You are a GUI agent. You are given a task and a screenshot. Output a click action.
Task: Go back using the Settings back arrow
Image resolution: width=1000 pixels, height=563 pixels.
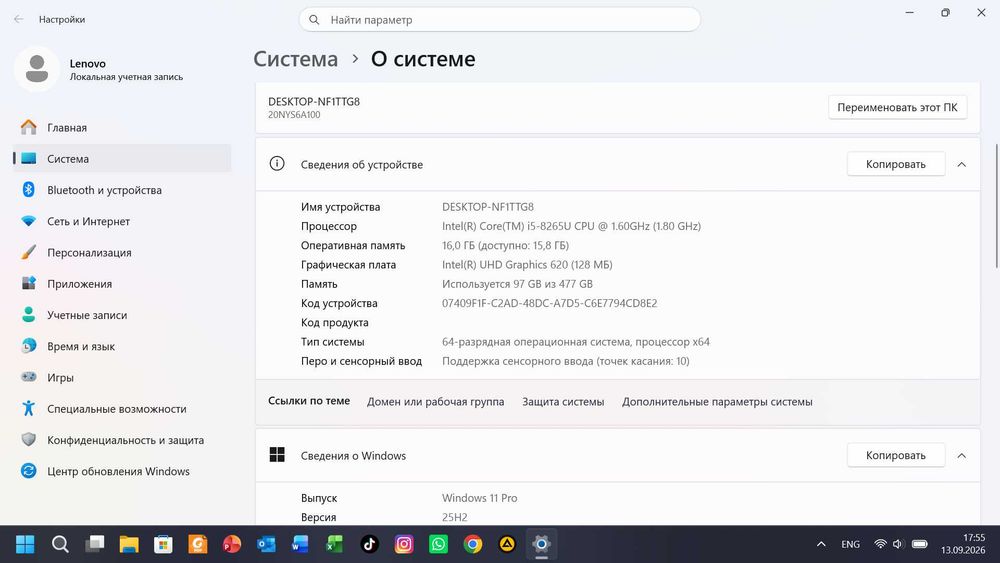coord(18,19)
